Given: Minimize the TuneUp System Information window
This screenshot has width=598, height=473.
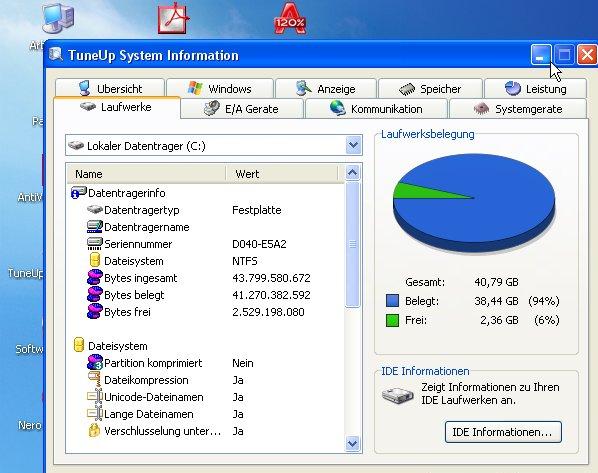Looking at the screenshot, I should click(x=540, y=55).
